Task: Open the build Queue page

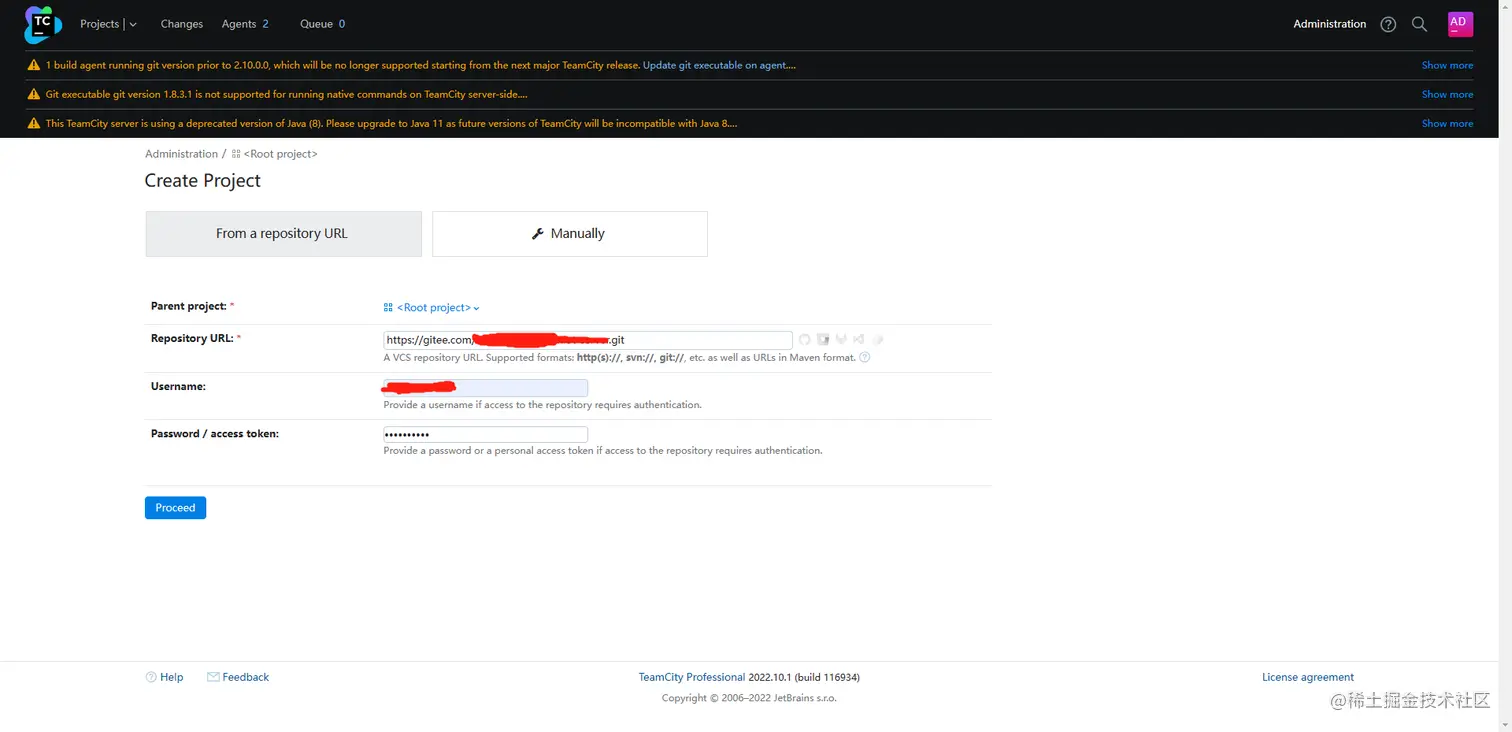Action: (x=316, y=24)
